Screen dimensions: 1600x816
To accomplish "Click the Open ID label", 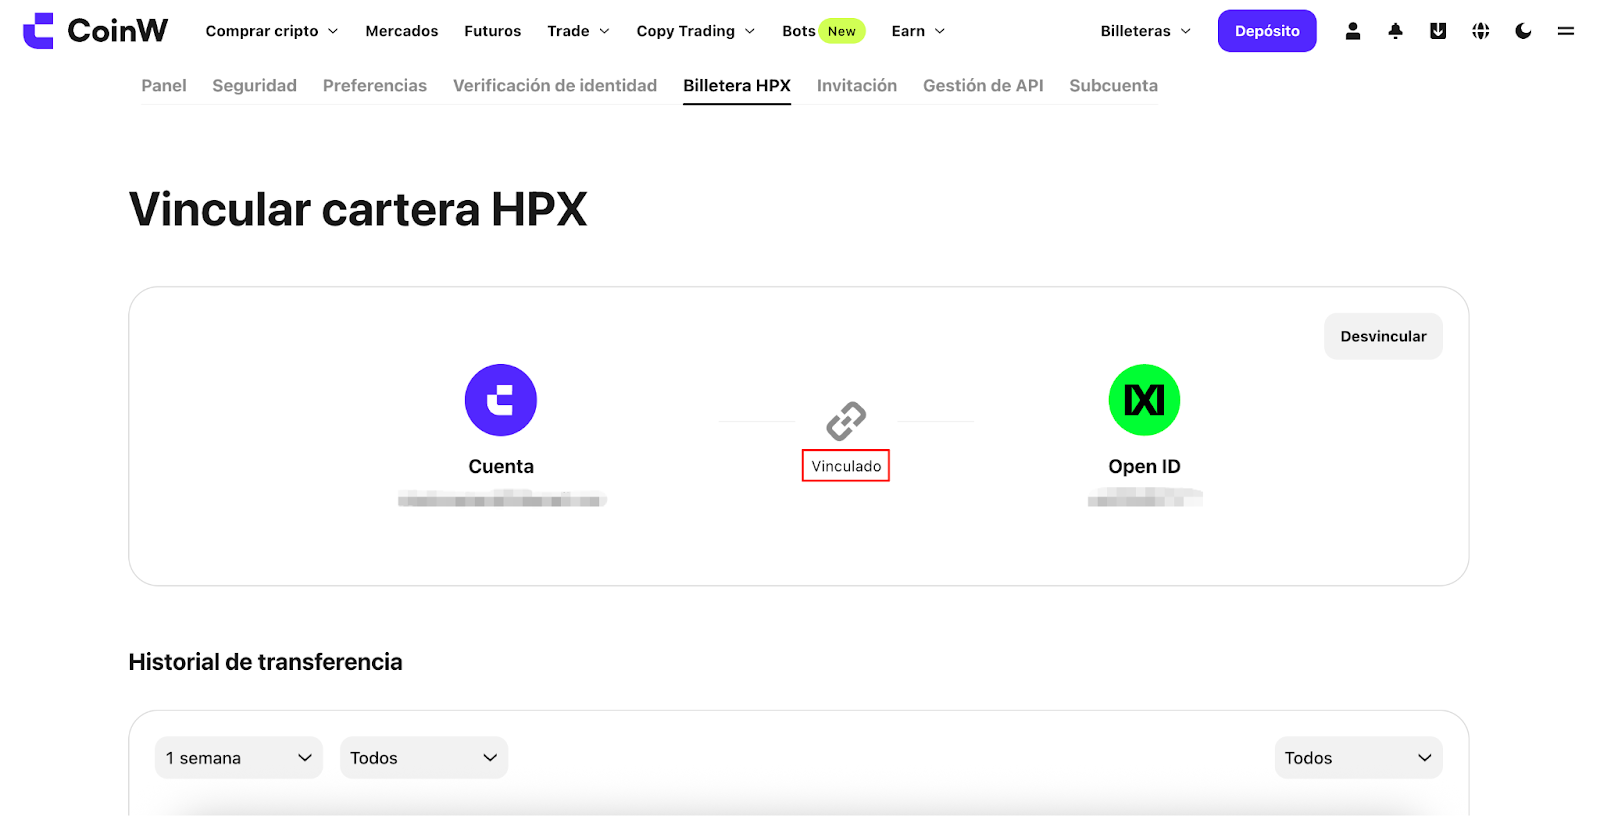I will (x=1145, y=467).
